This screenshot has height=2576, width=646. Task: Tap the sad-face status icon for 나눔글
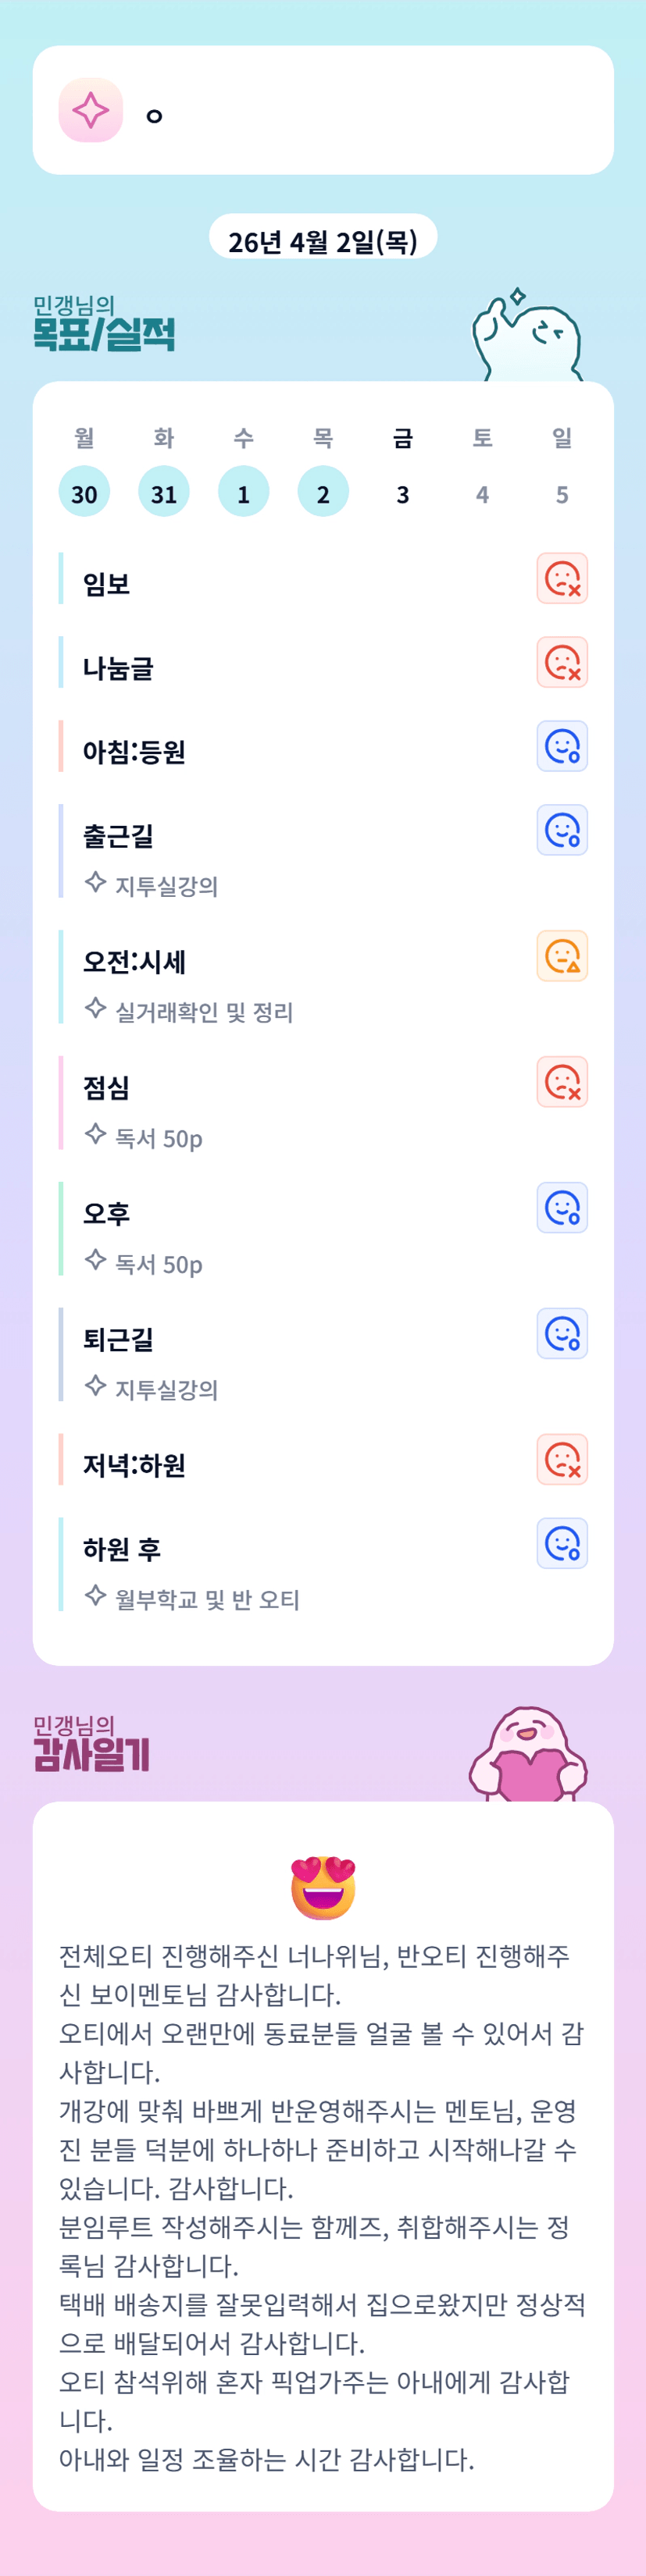[x=562, y=663]
